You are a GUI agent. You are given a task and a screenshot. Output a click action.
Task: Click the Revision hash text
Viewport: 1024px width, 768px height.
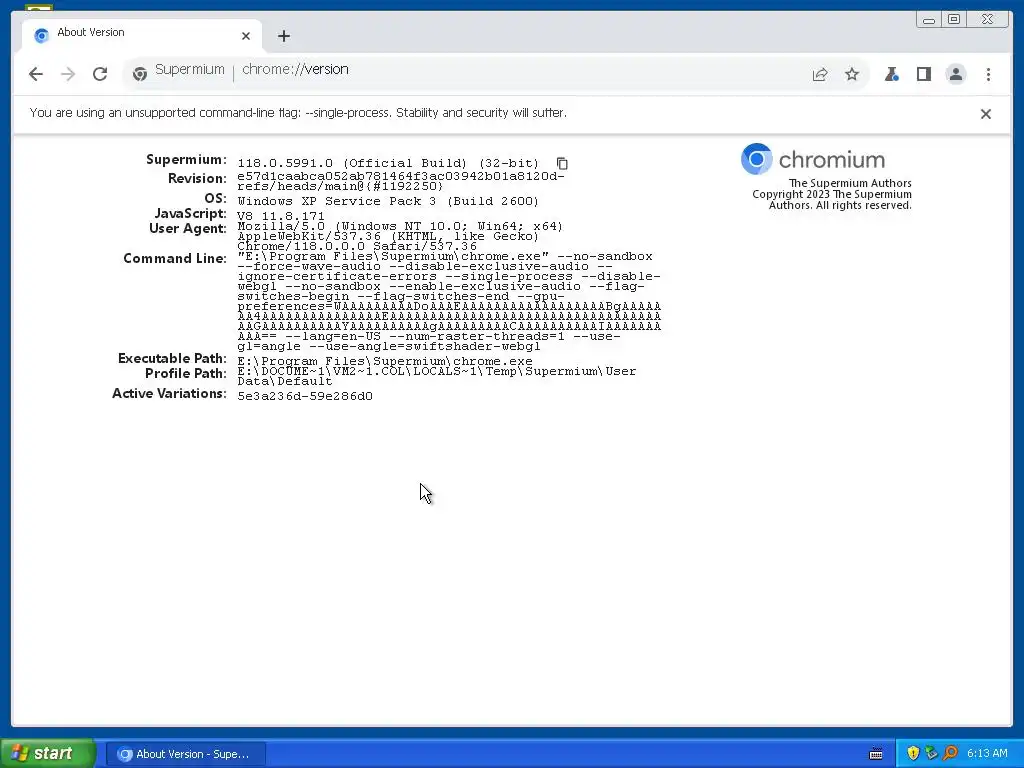401,182
